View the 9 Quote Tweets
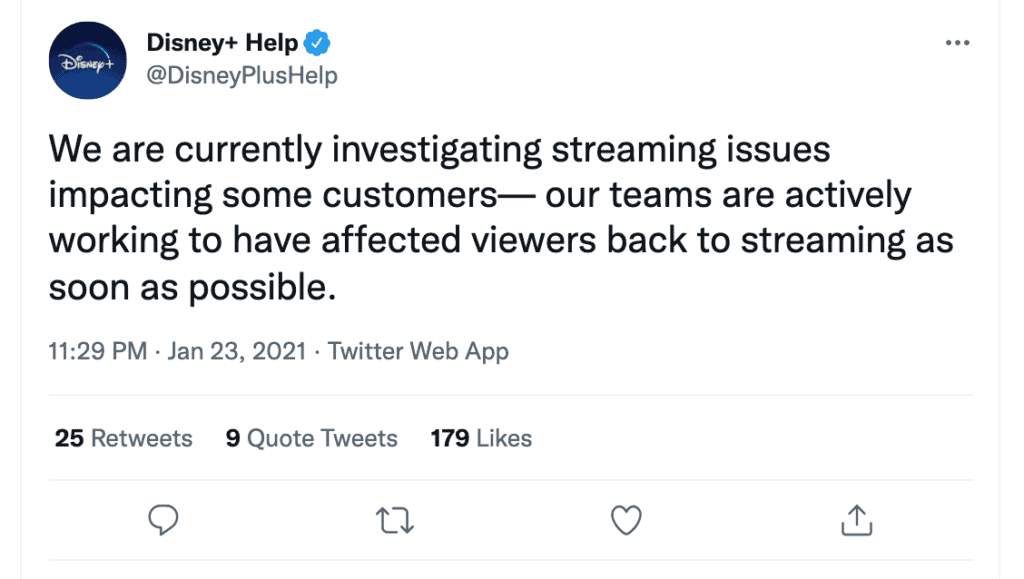Image resolution: width=1024 pixels, height=579 pixels. pos(311,438)
